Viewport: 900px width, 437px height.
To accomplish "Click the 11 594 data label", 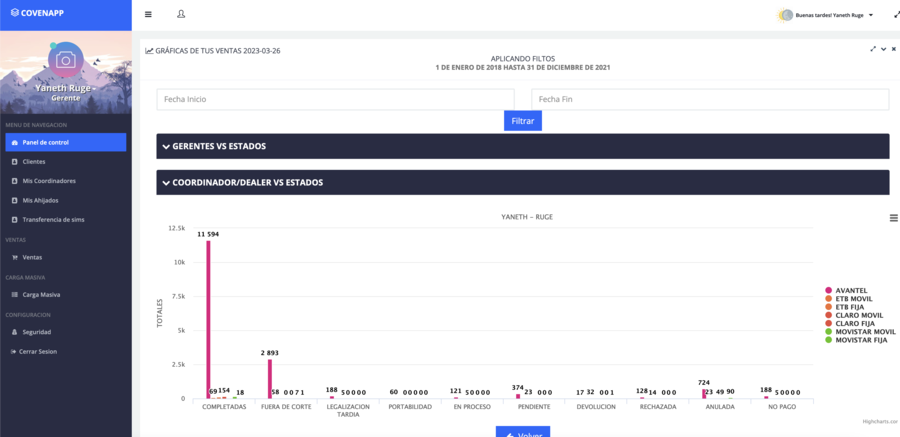I will pyautogui.click(x=208, y=234).
